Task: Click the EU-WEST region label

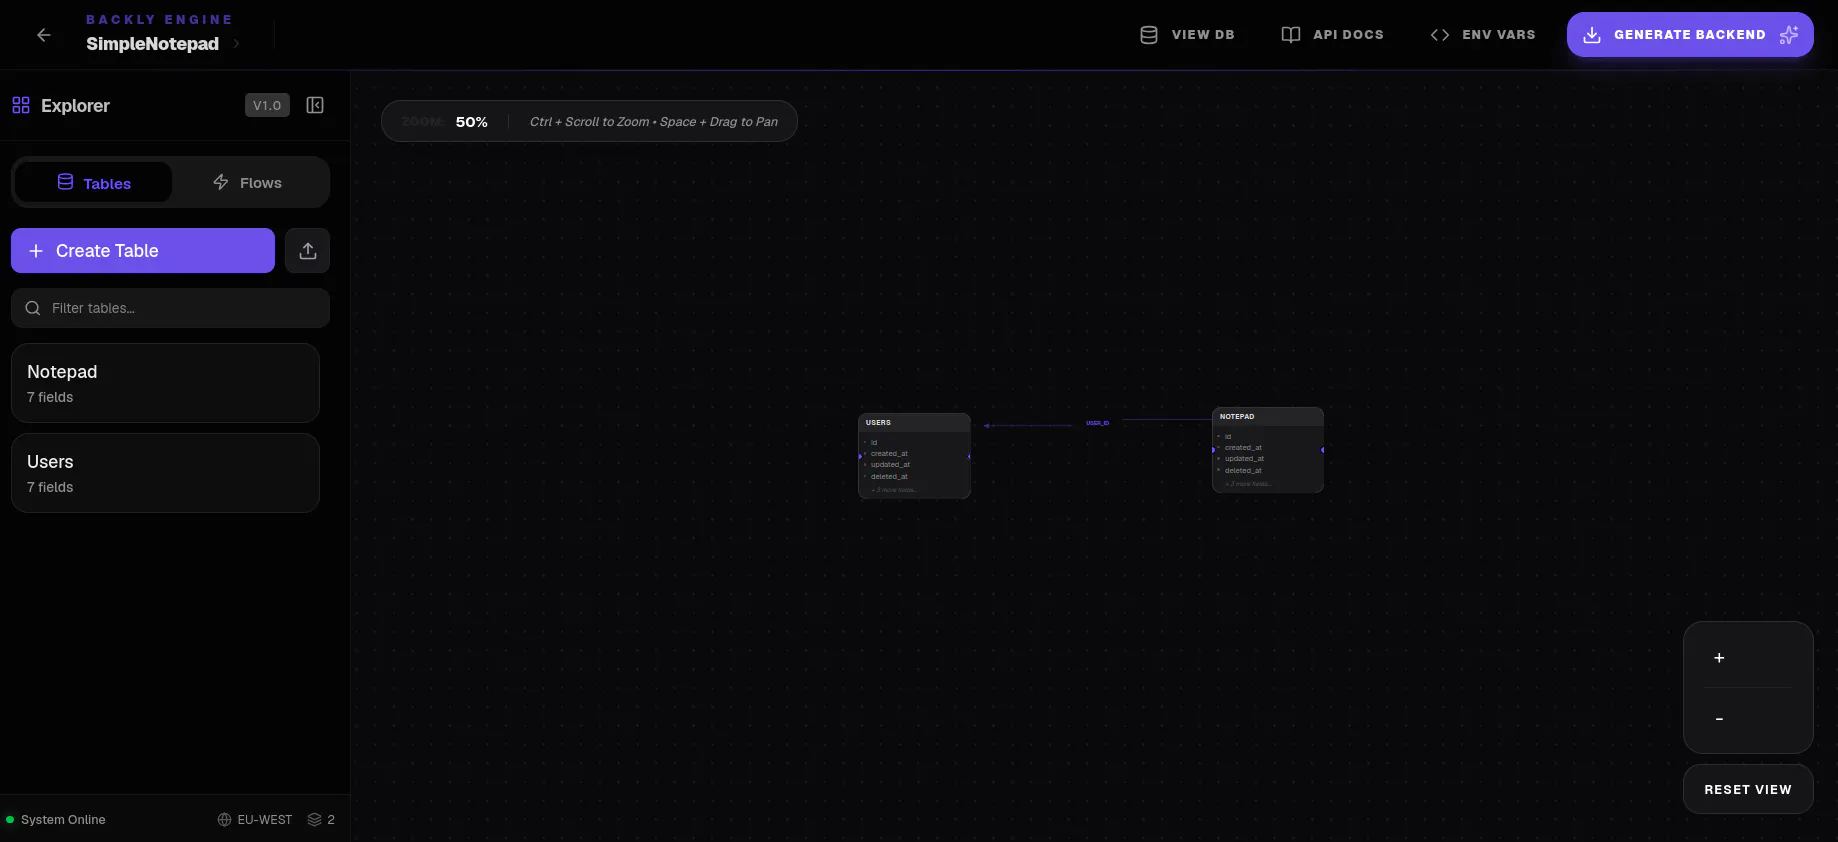Action: pos(265,820)
